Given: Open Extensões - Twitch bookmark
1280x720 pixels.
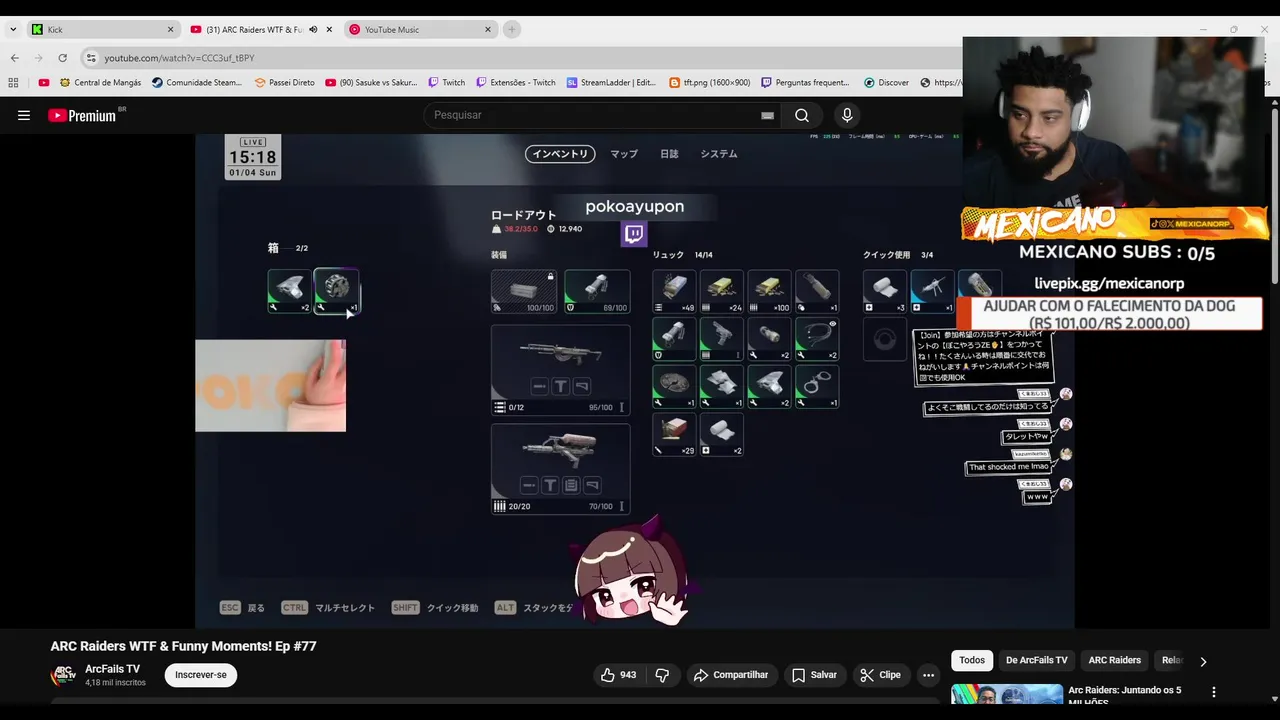Looking at the screenshot, I should (x=516, y=83).
